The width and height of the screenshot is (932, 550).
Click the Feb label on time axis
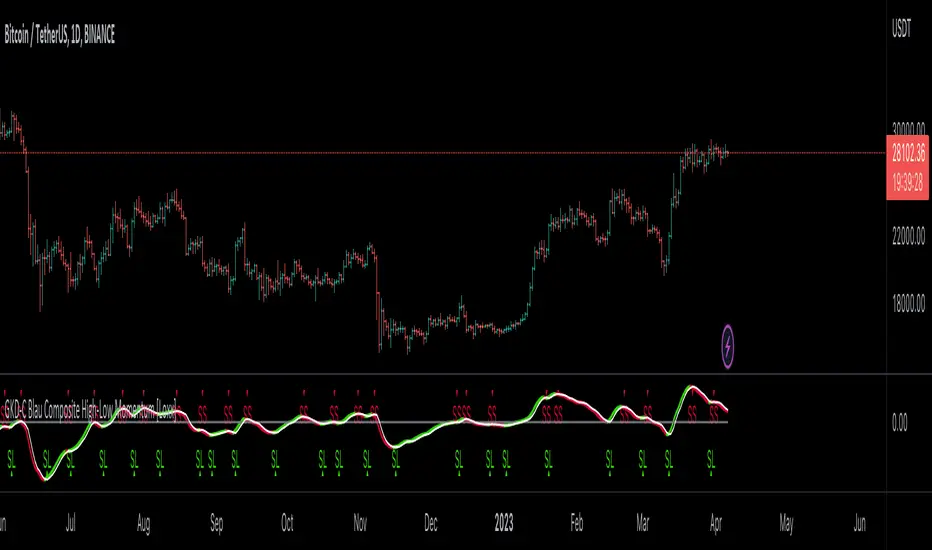point(577,523)
